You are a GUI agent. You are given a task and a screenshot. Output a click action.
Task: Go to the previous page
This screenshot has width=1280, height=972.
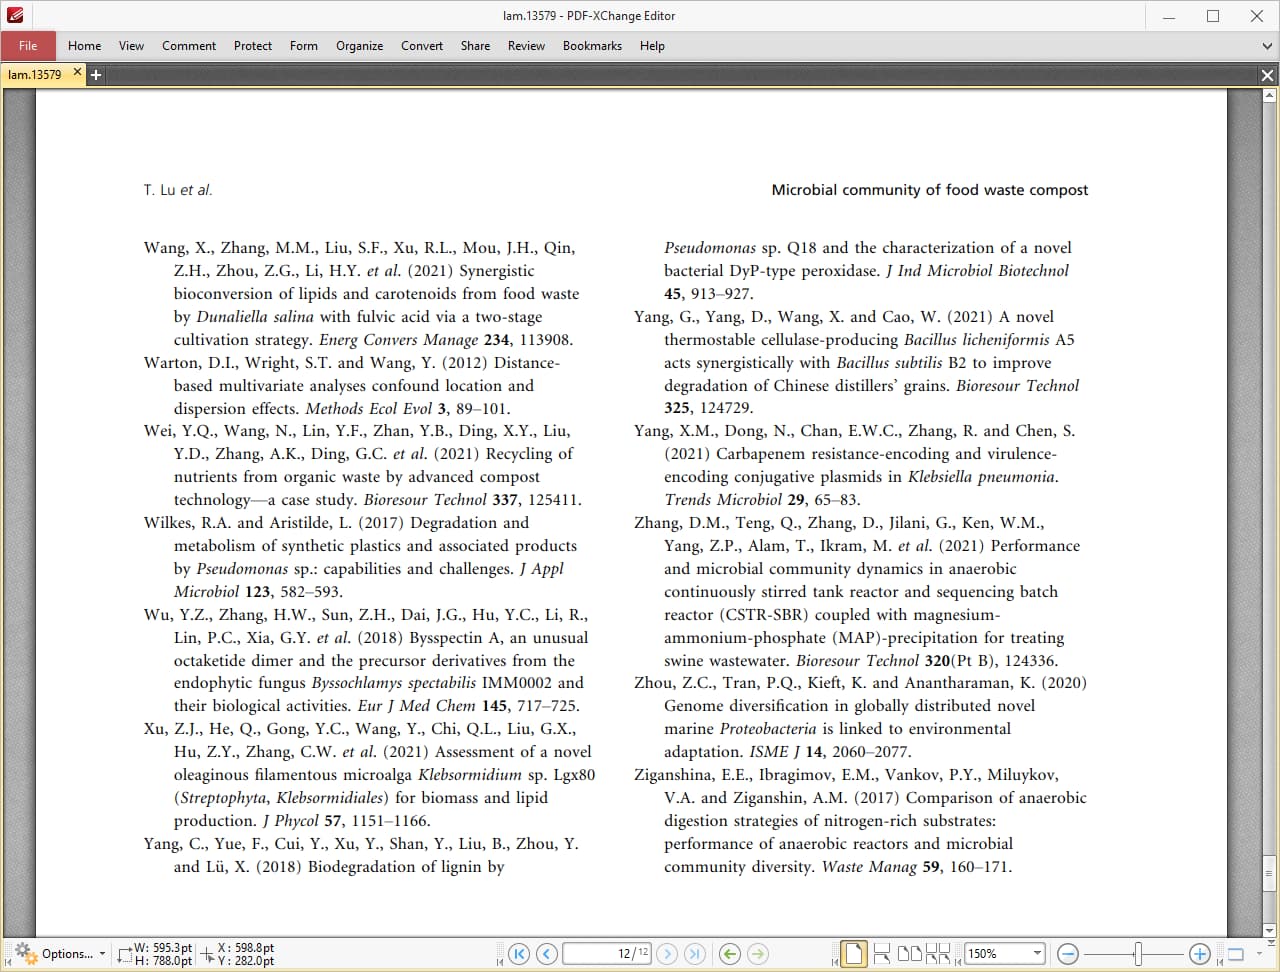[546, 954]
